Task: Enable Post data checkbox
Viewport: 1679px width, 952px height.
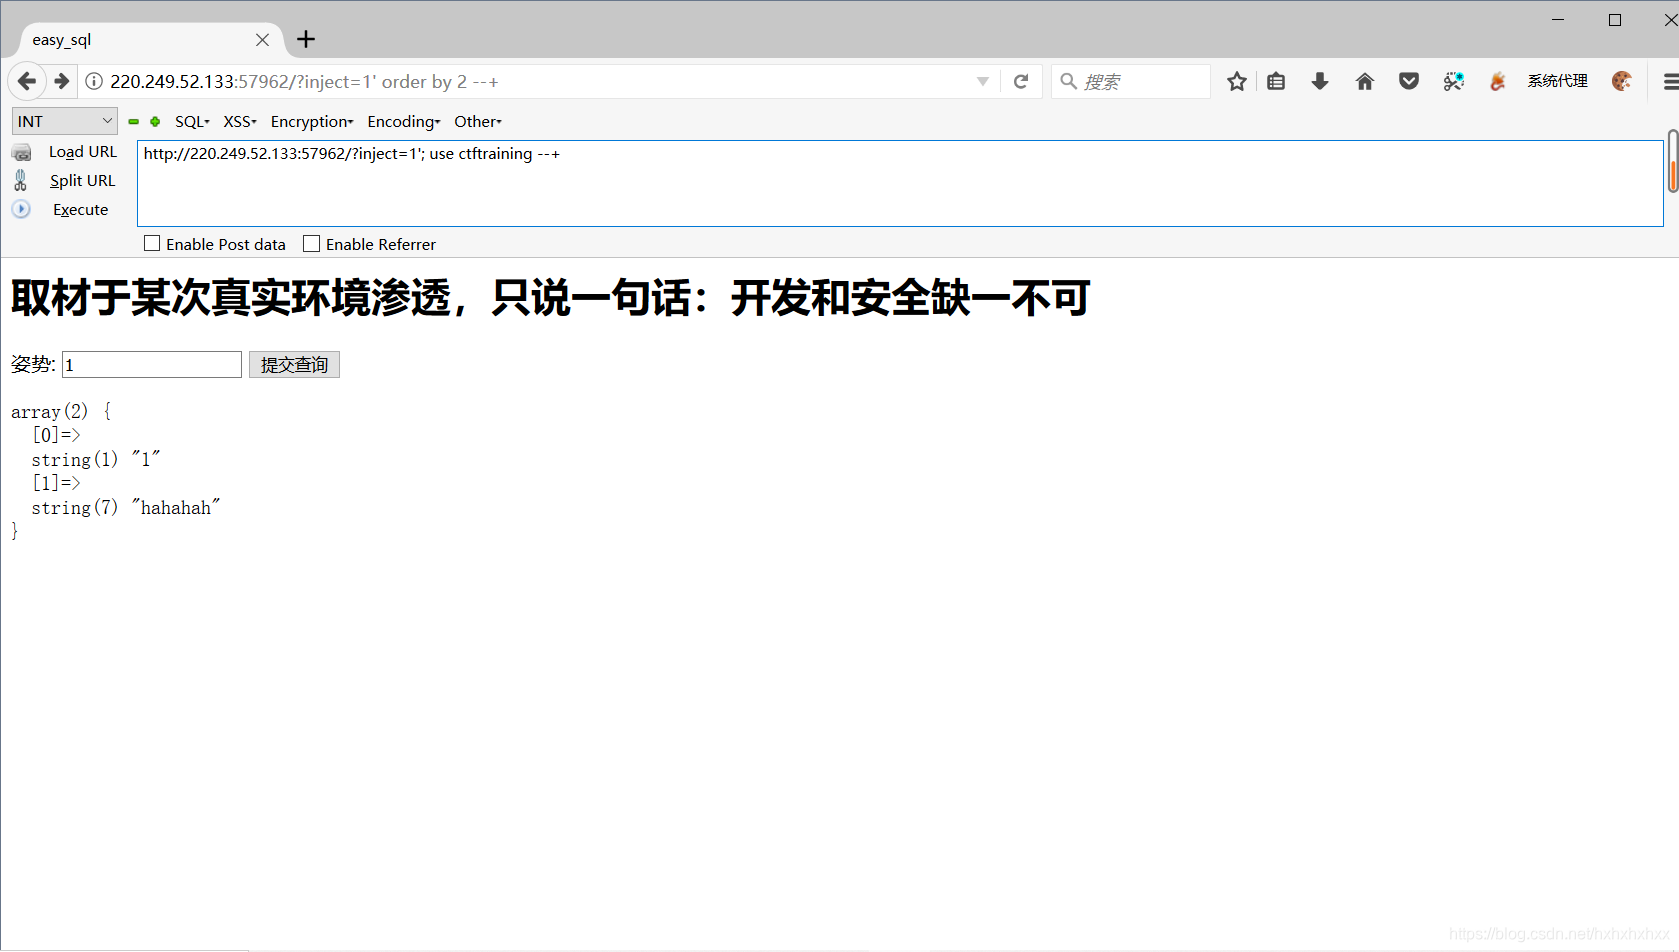Action: (152, 243)
